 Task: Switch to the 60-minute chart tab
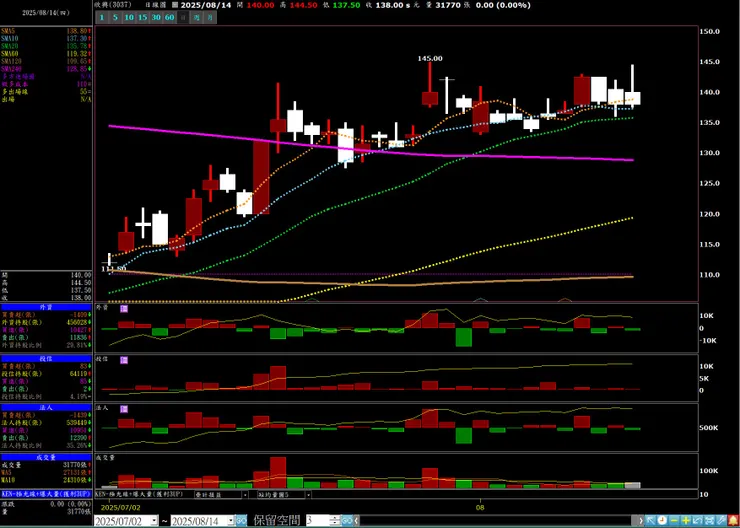(169, 18)
